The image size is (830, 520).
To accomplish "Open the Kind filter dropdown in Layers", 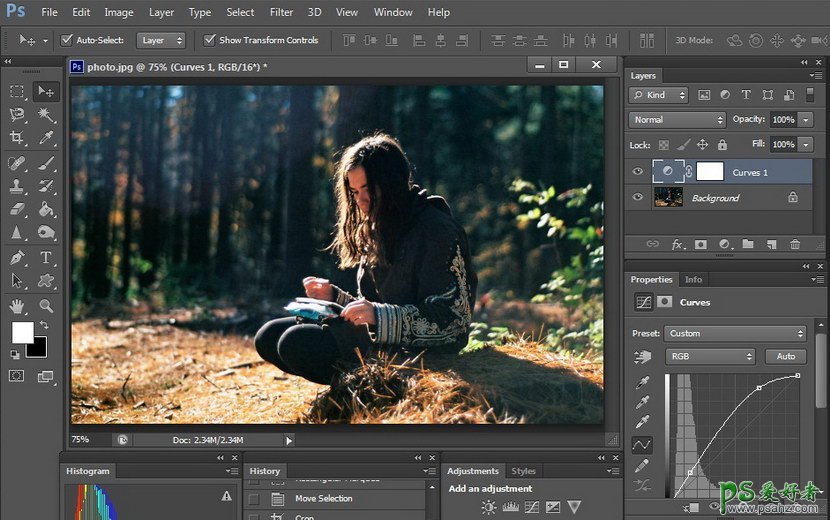I will (x=658, y=95).
